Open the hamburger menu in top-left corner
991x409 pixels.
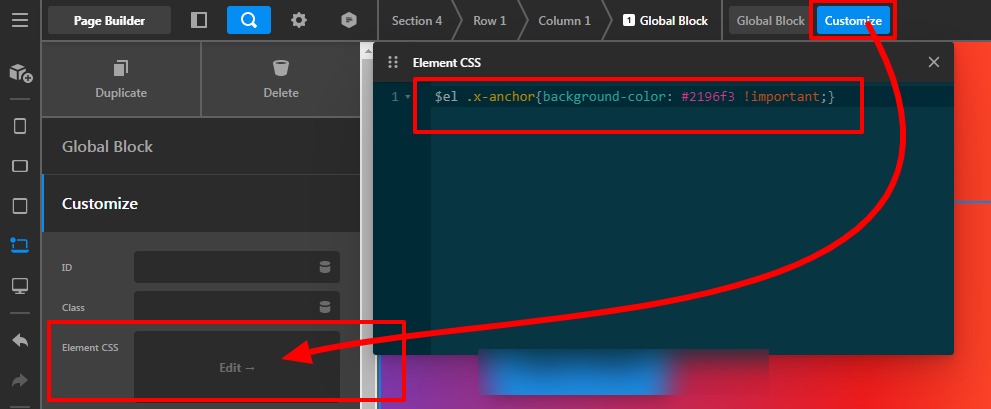click(x=20, y=20)
